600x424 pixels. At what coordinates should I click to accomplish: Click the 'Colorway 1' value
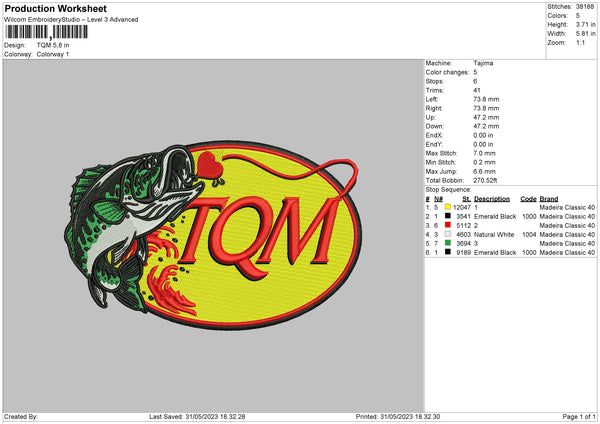click(x=53, y=54)
